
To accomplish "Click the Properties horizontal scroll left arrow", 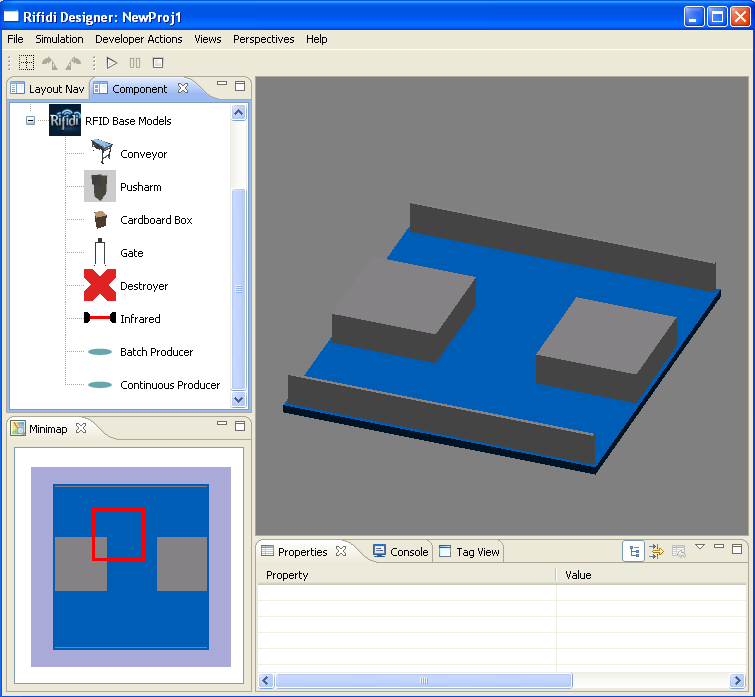I will [266, 680].
